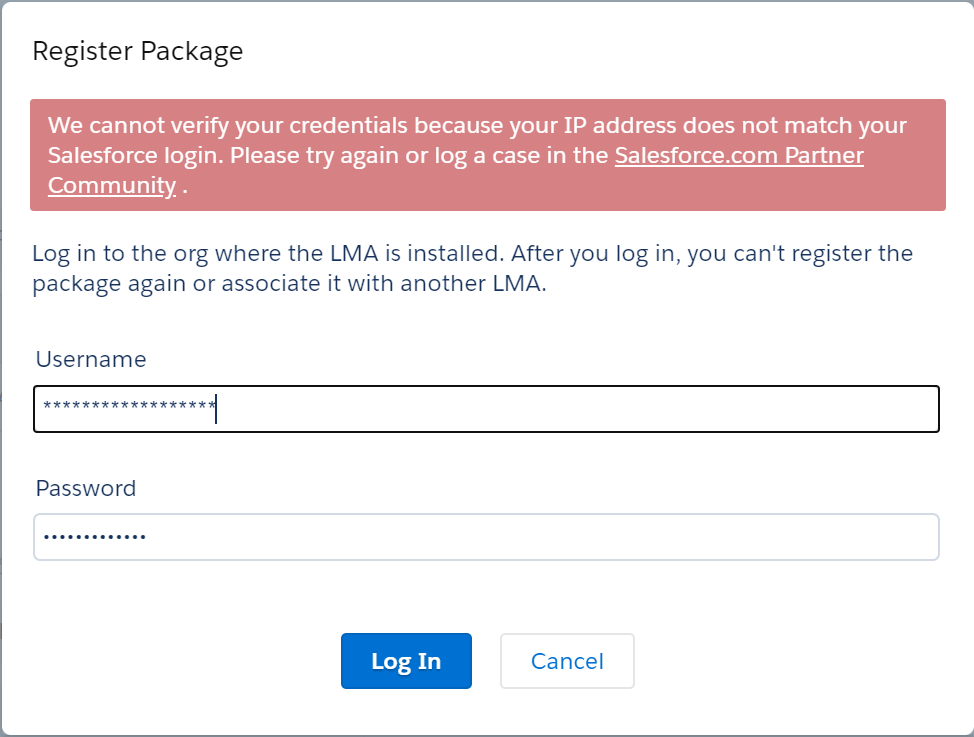This screenshot has height=737, width=974.
Task: Click the underlined word Community in the error
Action: pyautogui.click(x=112, y=186)
